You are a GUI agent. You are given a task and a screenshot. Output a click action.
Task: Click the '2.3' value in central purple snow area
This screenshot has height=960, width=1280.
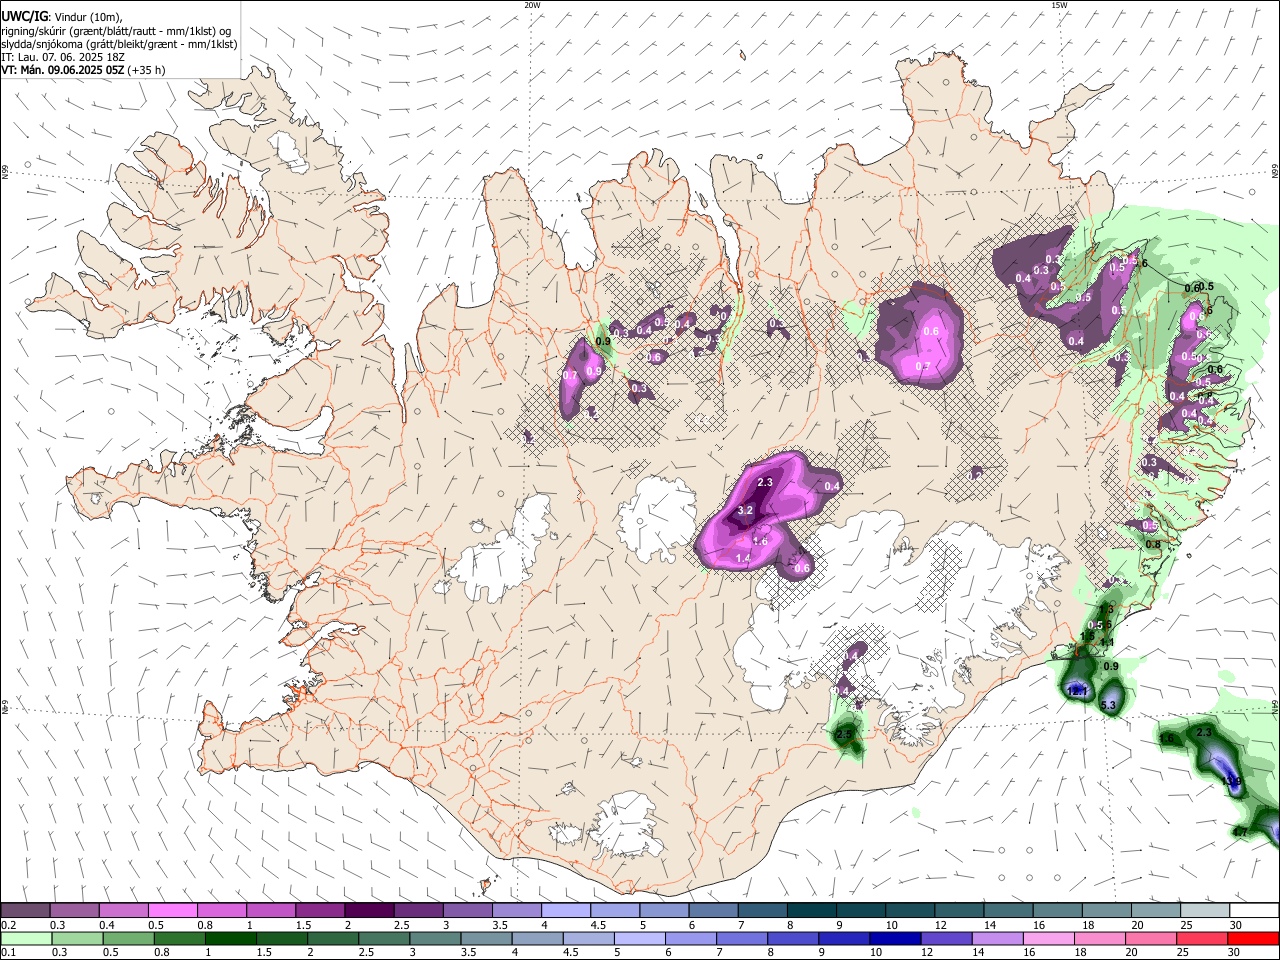click(765, 482)
